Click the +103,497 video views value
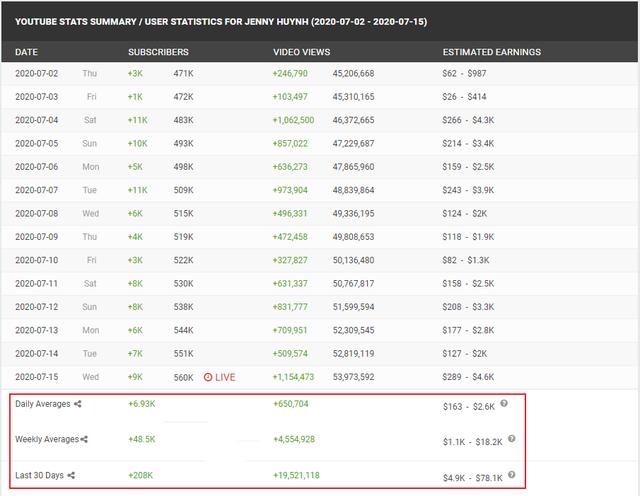Image resolution: width=640 pixels, height=496 pixels. pyautogui.click(x=290, y=97)
